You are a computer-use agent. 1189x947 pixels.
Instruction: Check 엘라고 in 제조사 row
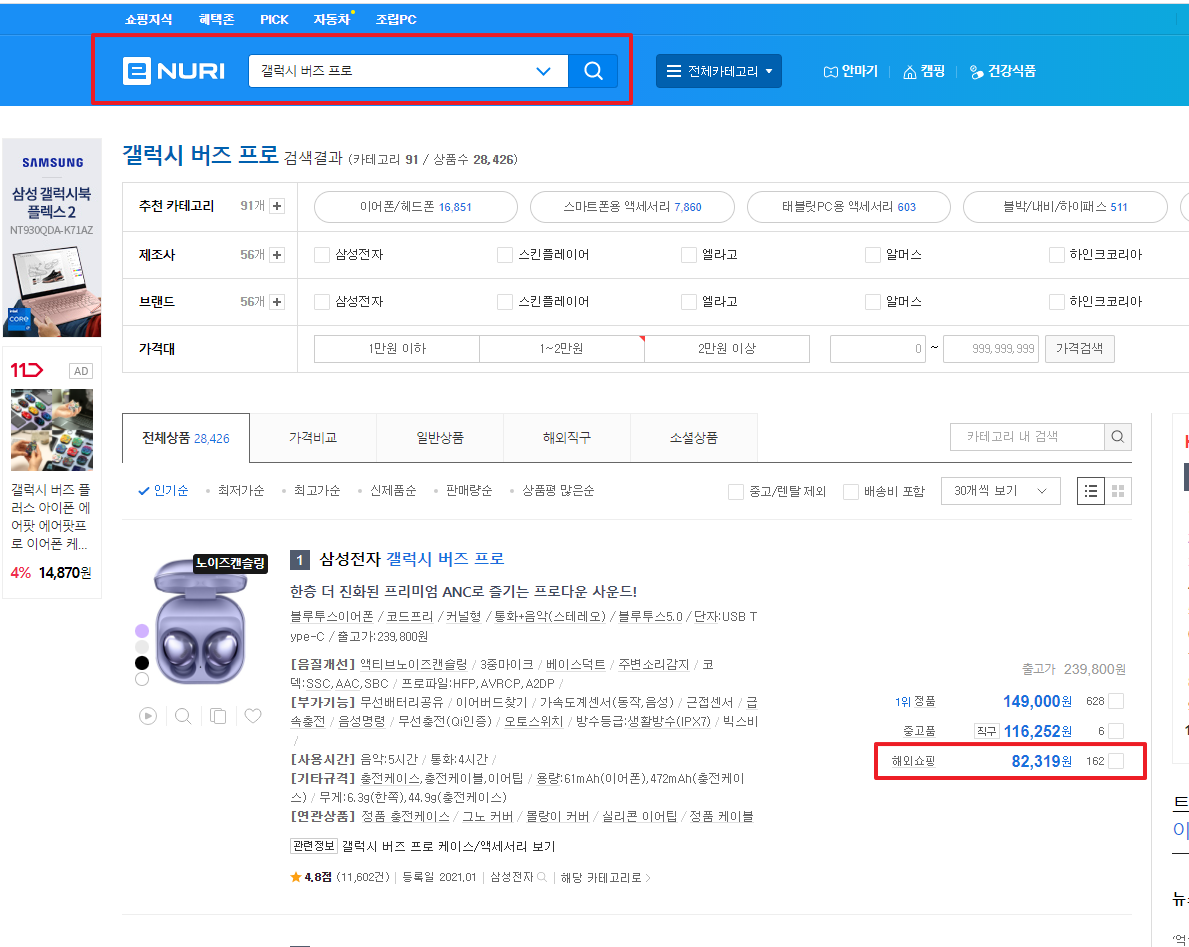689,255
